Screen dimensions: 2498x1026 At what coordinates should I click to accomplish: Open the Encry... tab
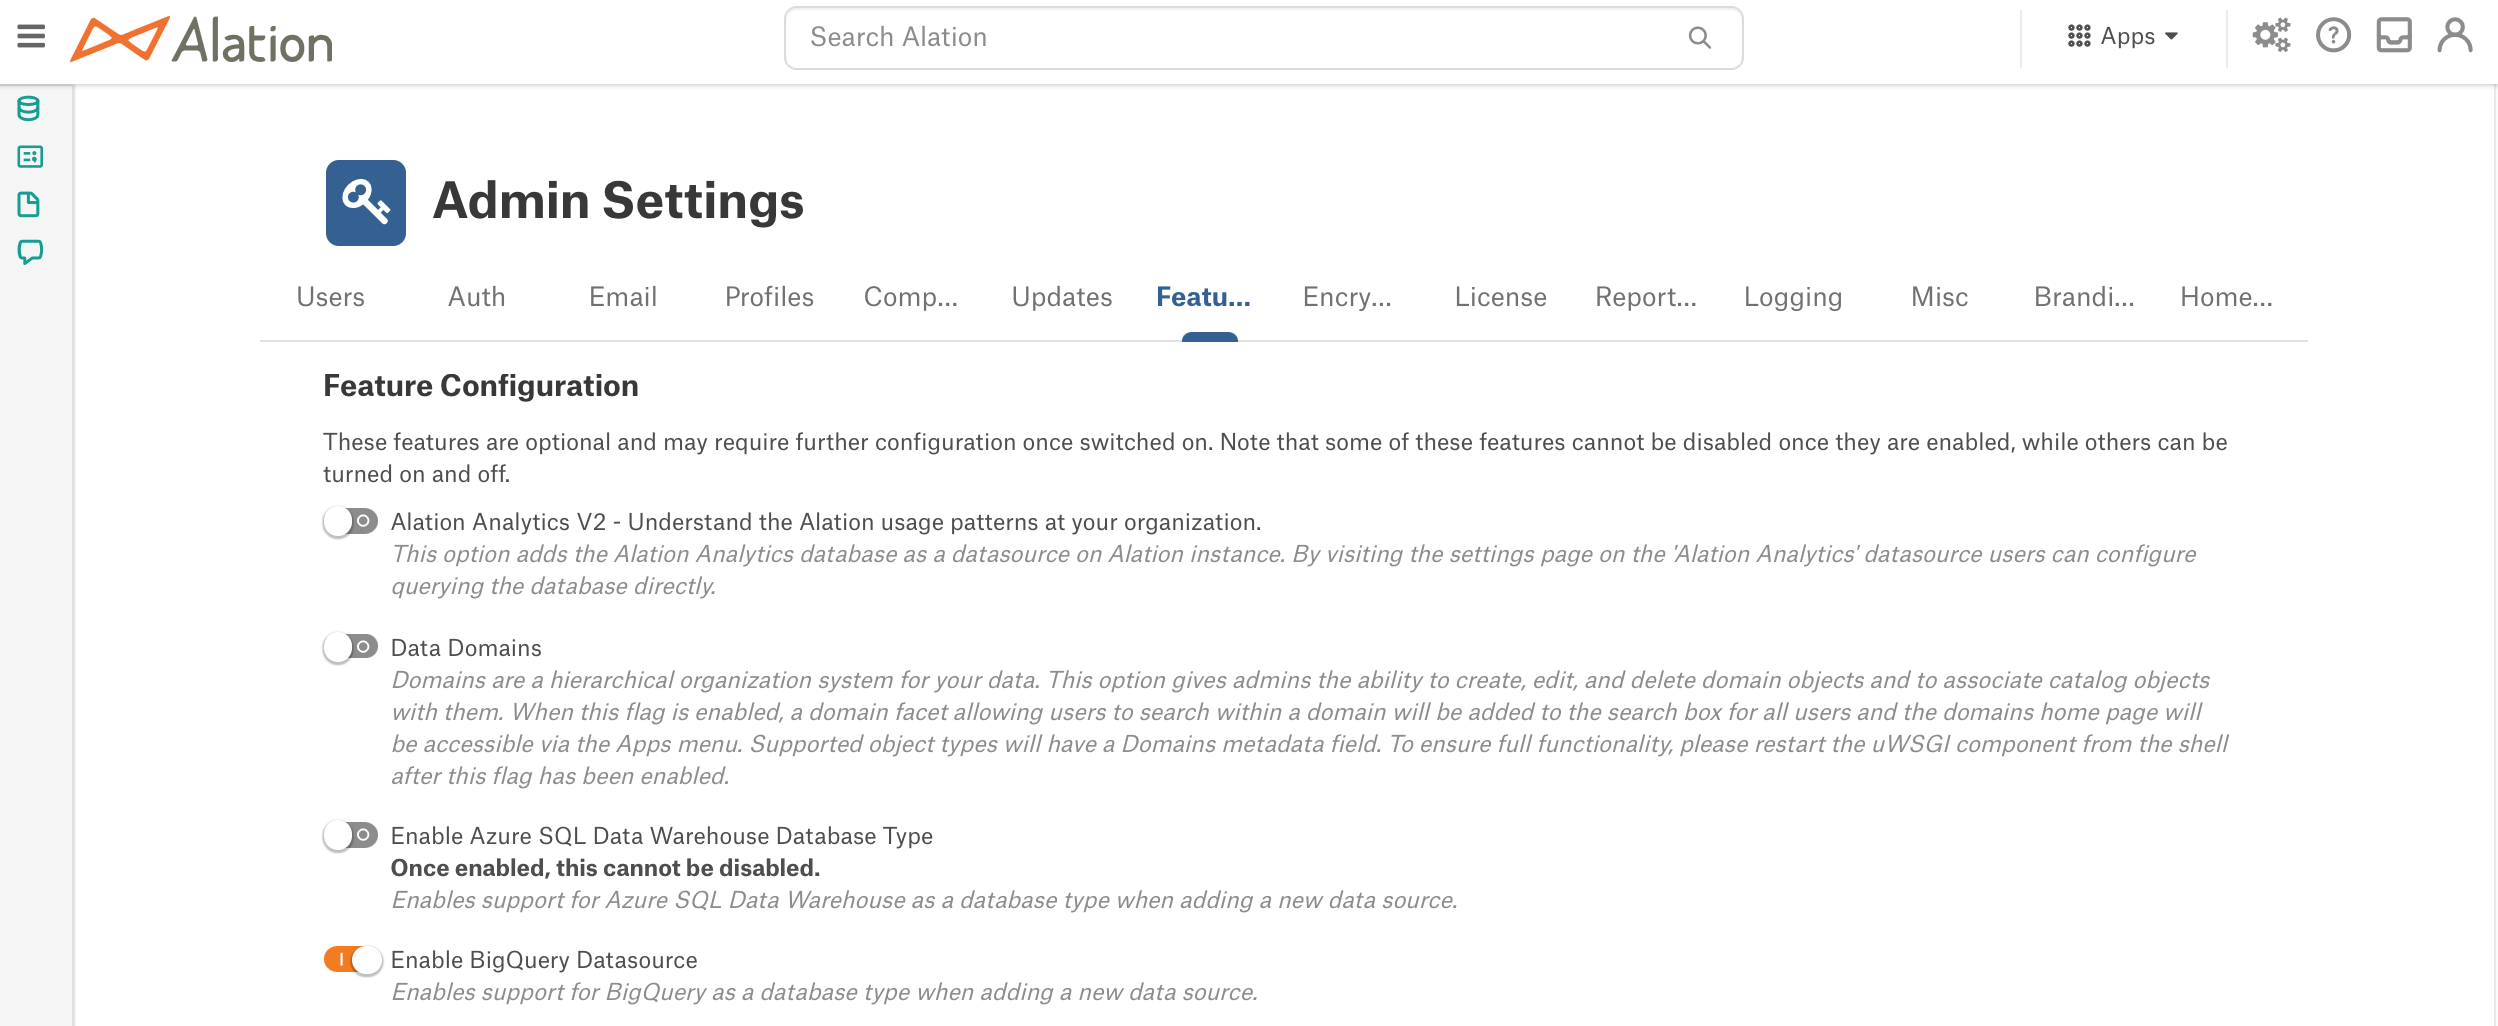click(1347, 297)
